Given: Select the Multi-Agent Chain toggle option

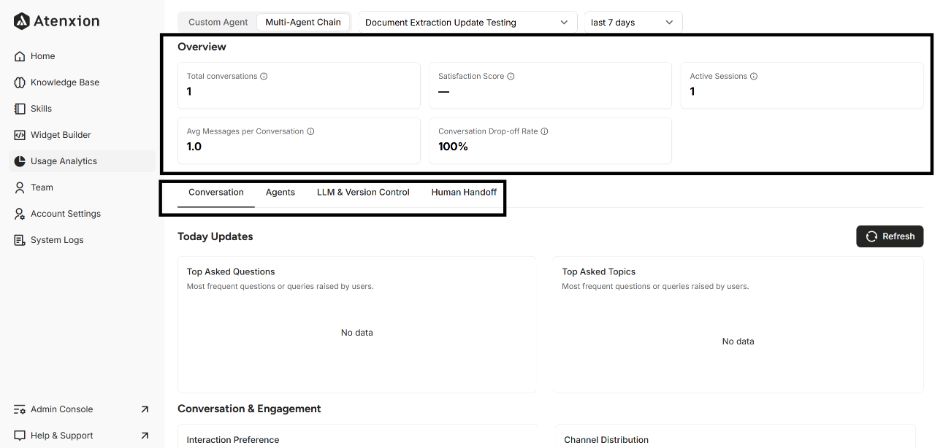Looking at the screenshot, I should click(303, 22).
